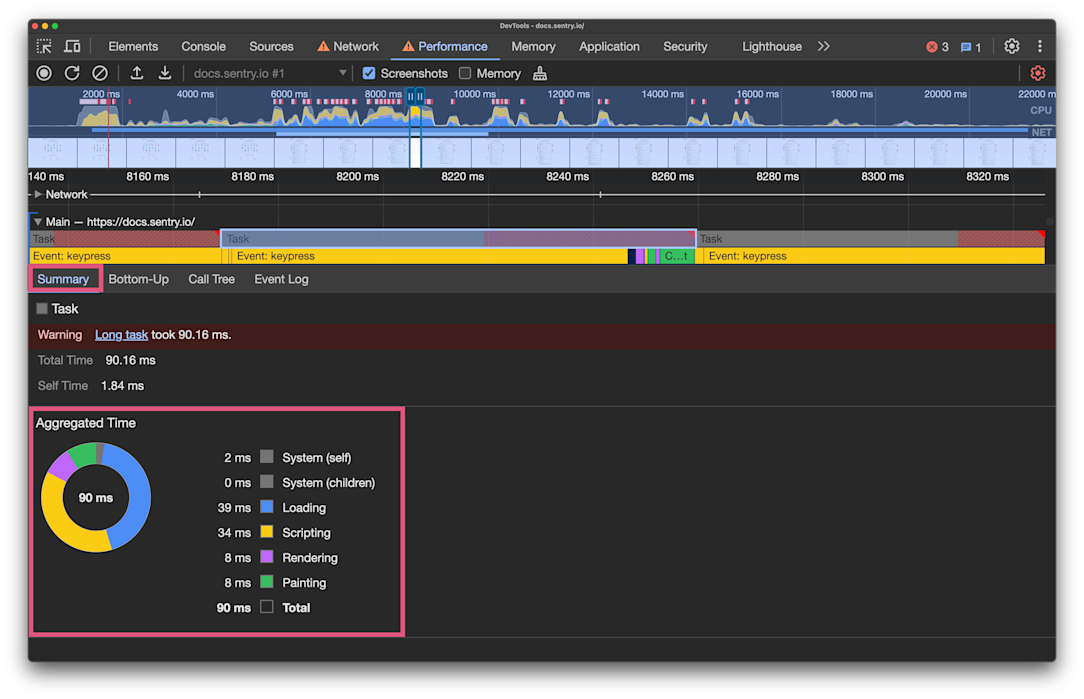Click the 90 ms donut chart center

point(95,498)
